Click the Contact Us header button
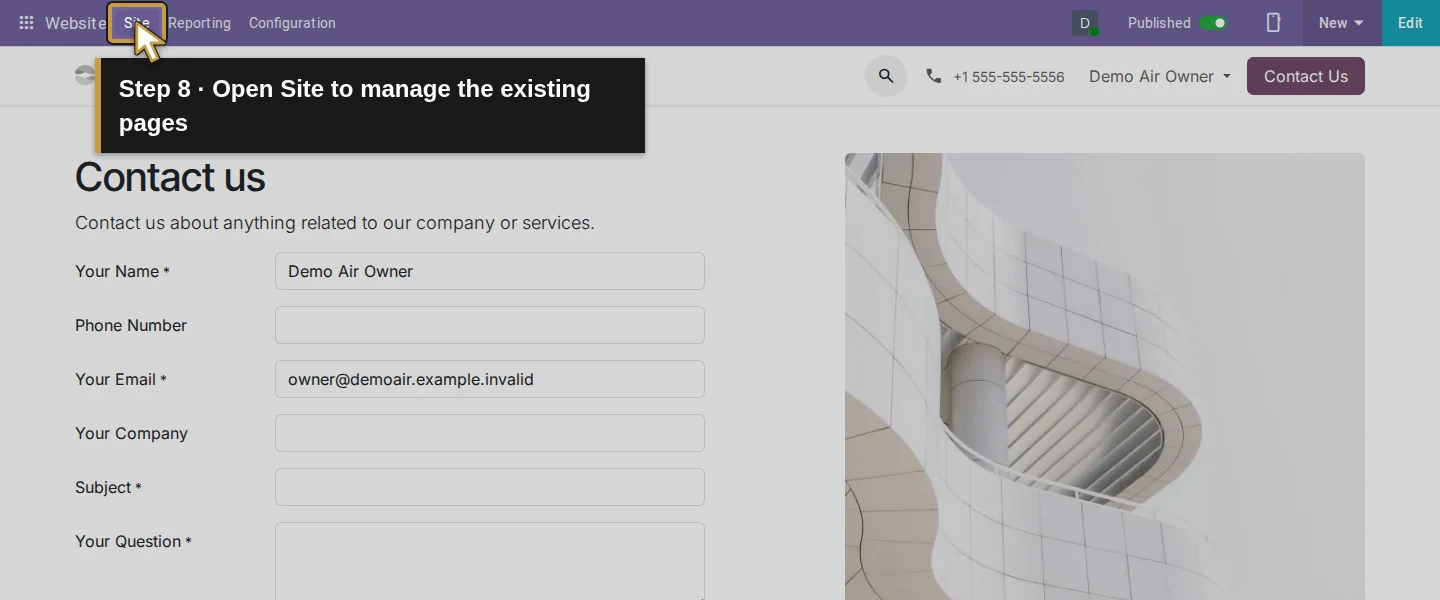Screen dimensions: 1440x600 click(x=1306, y=76)
